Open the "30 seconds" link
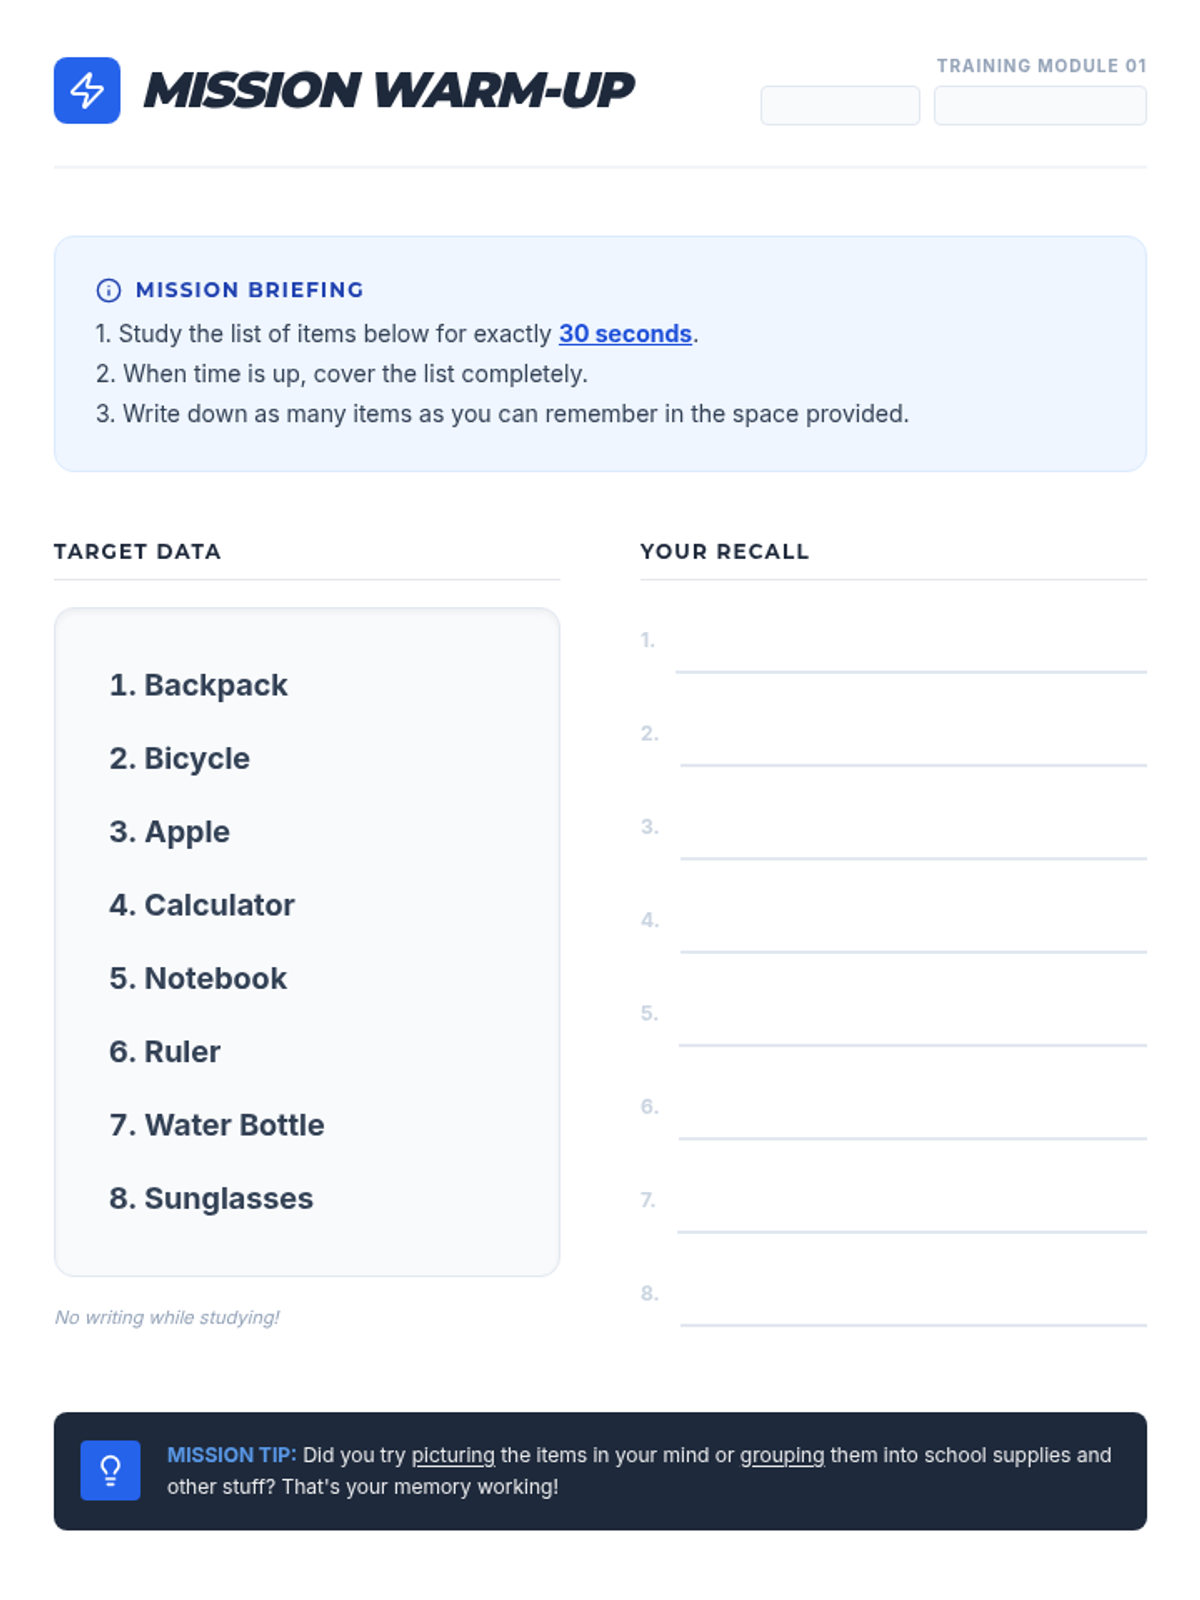The height and width of the screenshot is (1600, 1200). (625, 334)
